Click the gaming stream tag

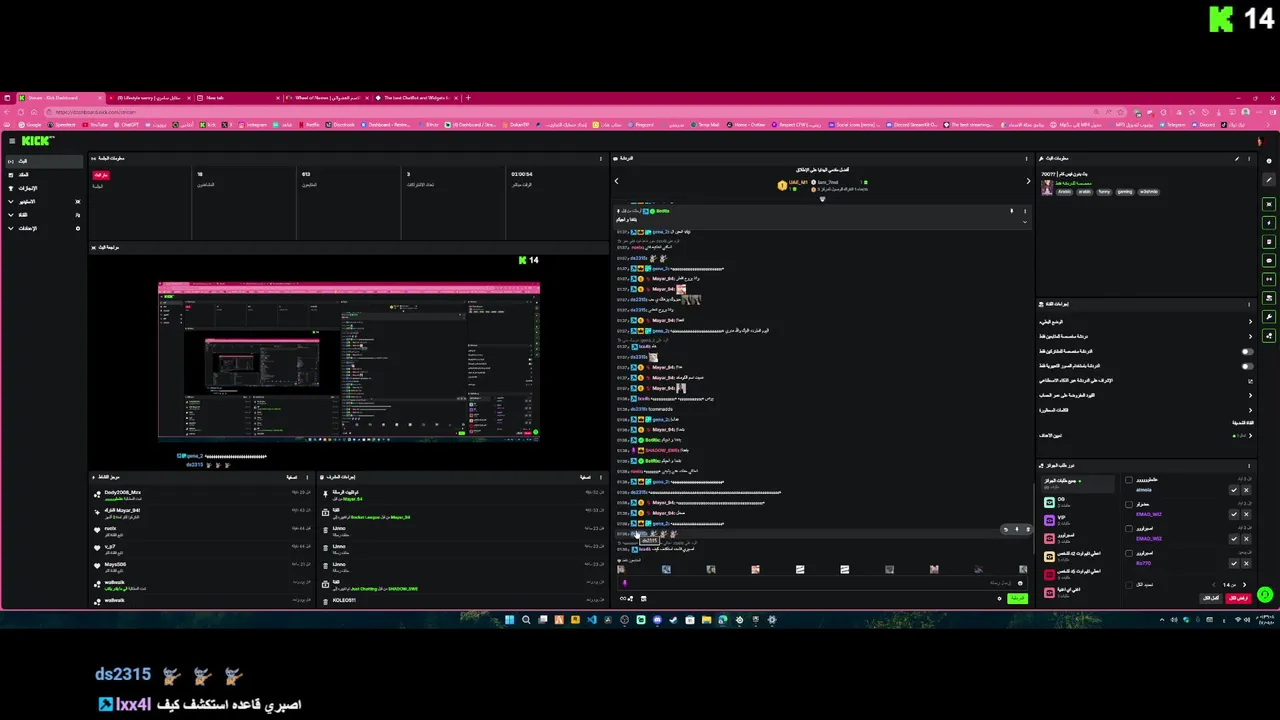point(1125,191)
